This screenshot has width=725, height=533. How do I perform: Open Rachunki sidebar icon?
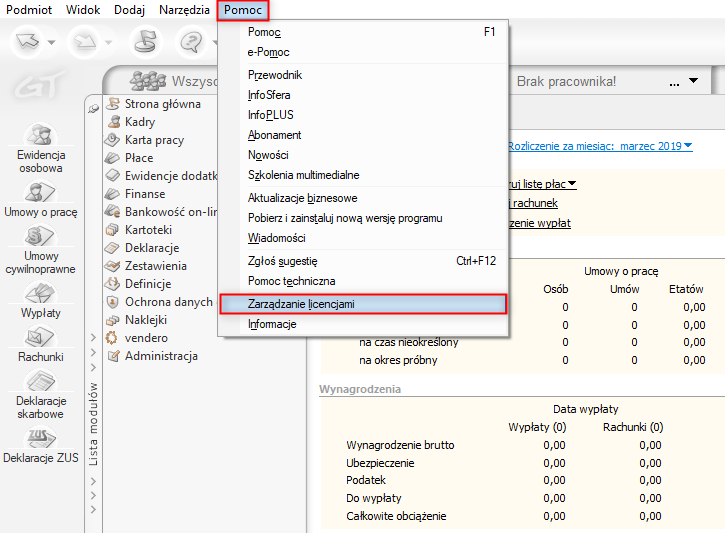tap(41, 345)
